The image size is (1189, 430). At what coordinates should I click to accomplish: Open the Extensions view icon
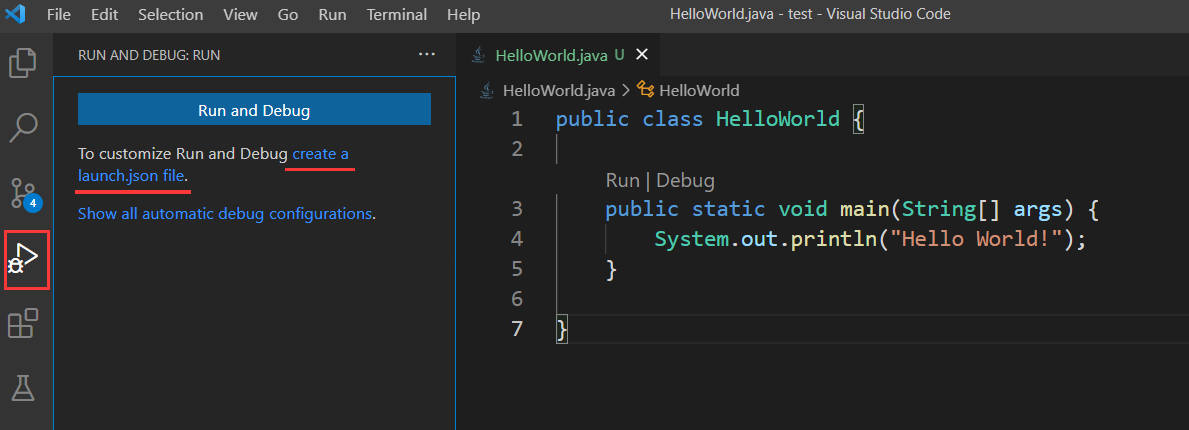tap(23, 323)
